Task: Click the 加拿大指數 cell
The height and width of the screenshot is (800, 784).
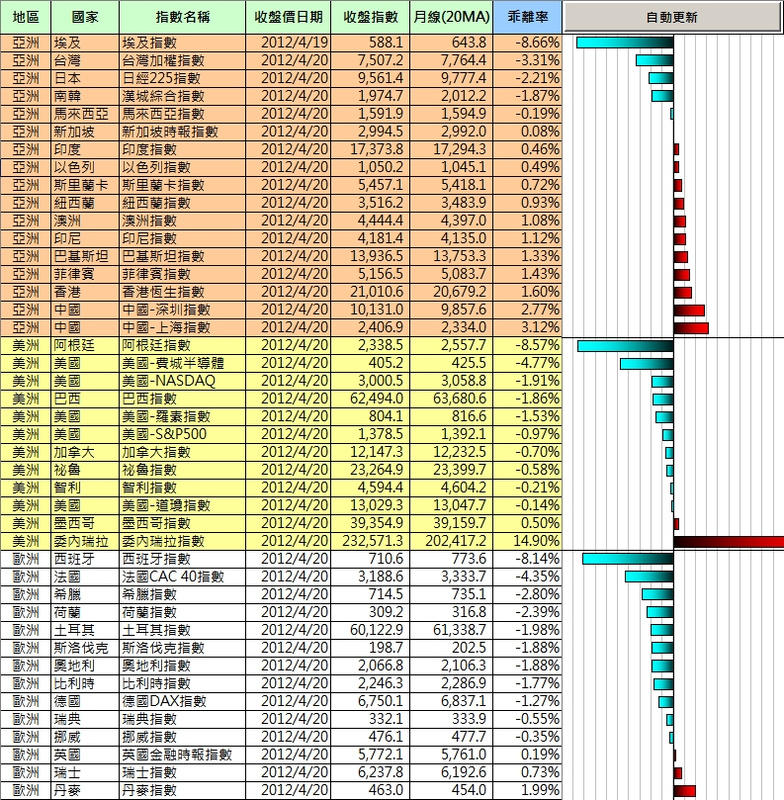Action: pyautogui.click(x=182, y=452)
